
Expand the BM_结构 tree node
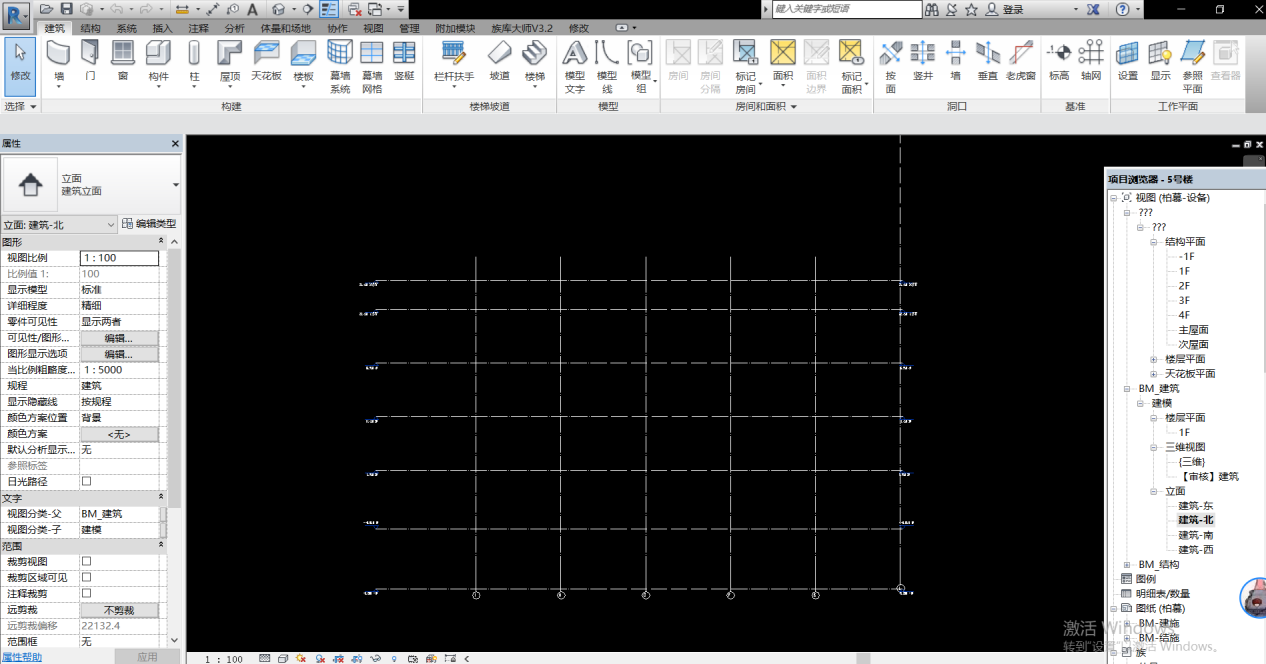(x=1127, y=565)
